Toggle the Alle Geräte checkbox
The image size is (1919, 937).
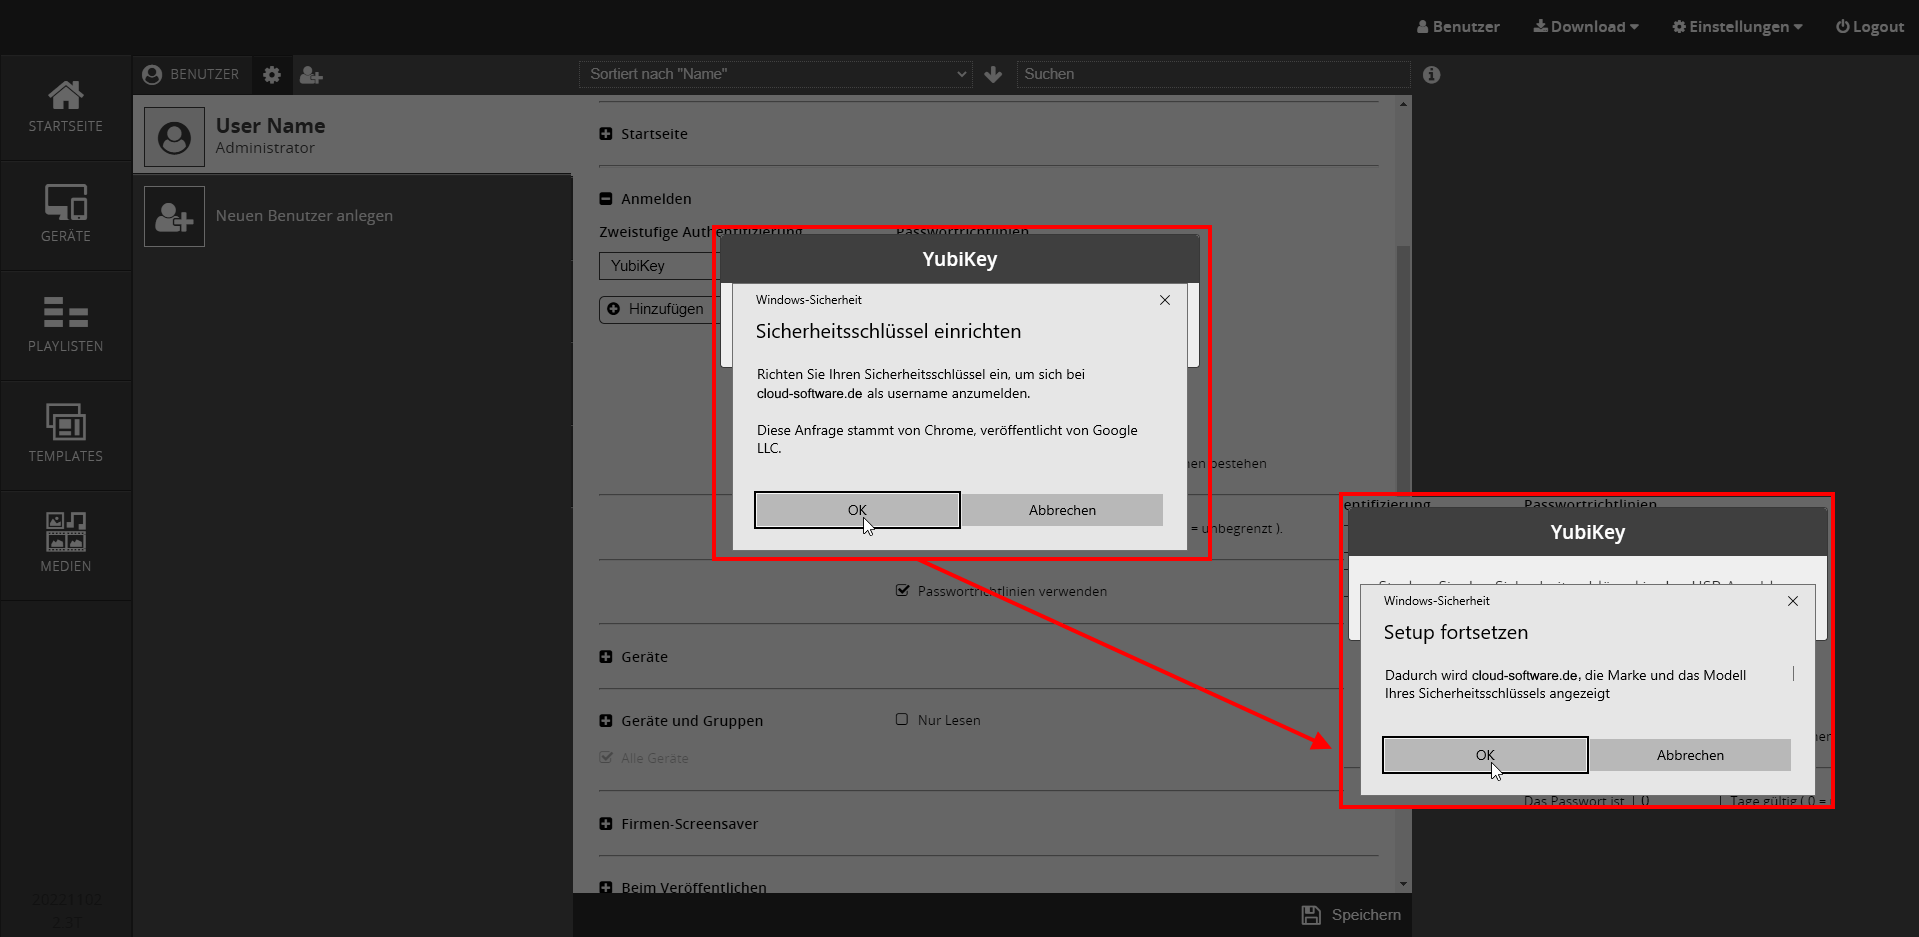606,758
